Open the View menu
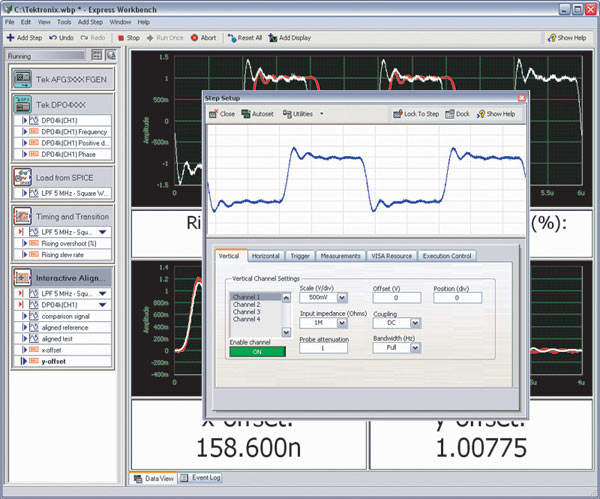The height and width of the screenshot is (499, 600). click(x=44, y=22)
